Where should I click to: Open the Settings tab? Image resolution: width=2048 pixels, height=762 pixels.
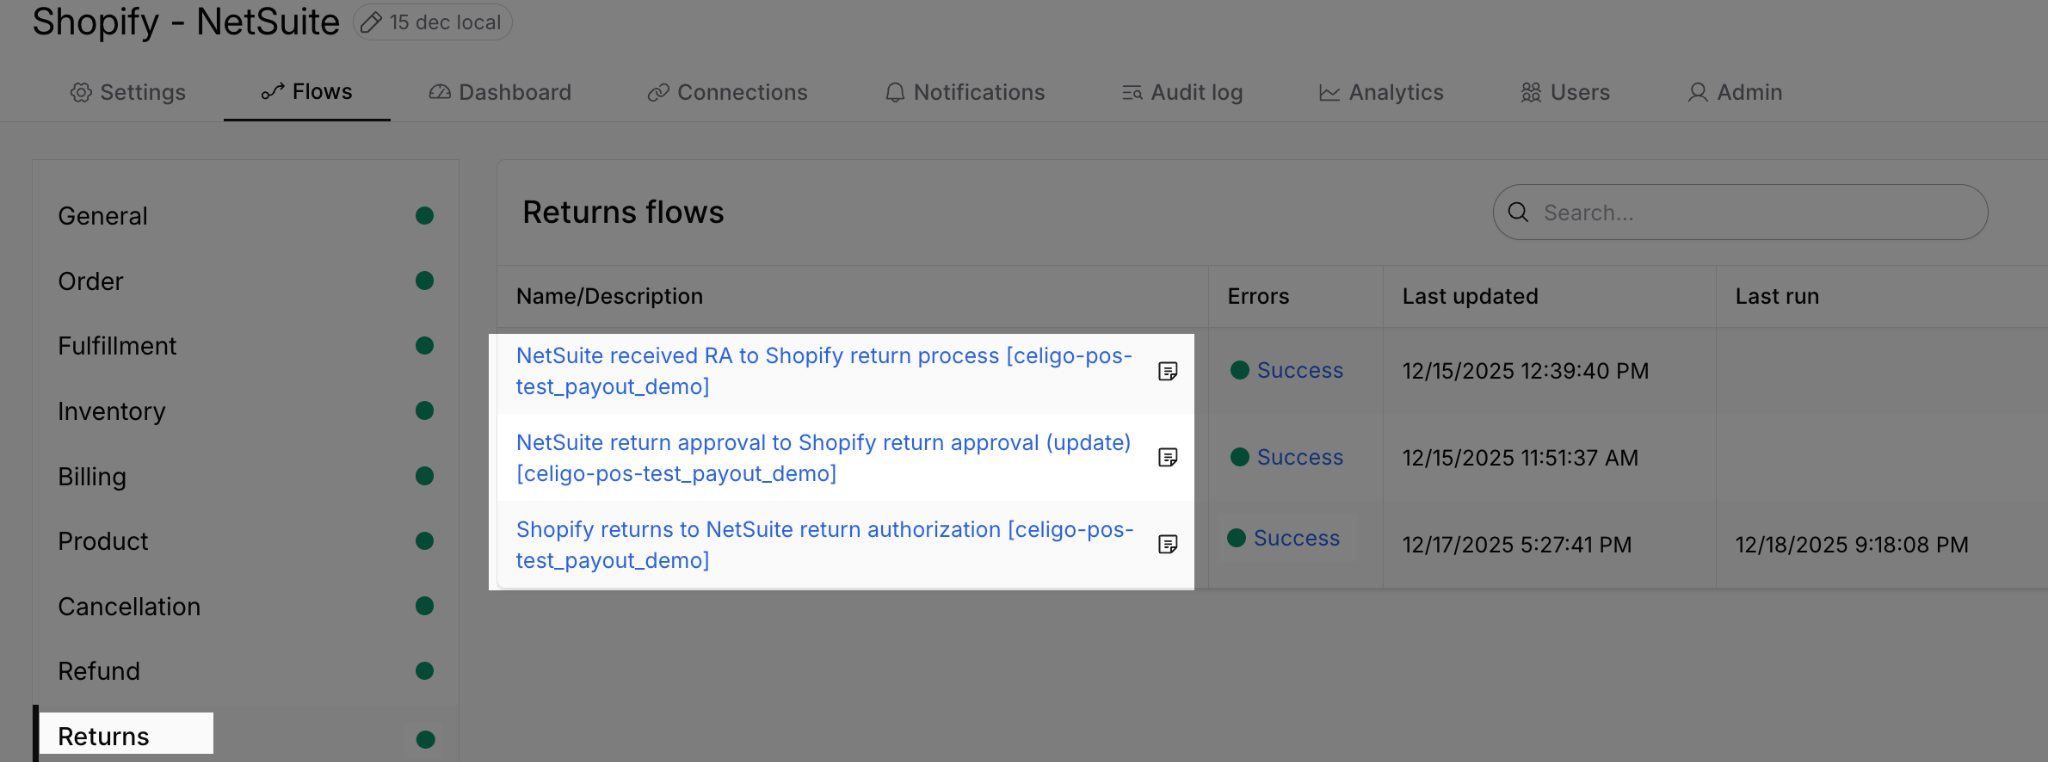pyautogui.click(x=128, y=92)
